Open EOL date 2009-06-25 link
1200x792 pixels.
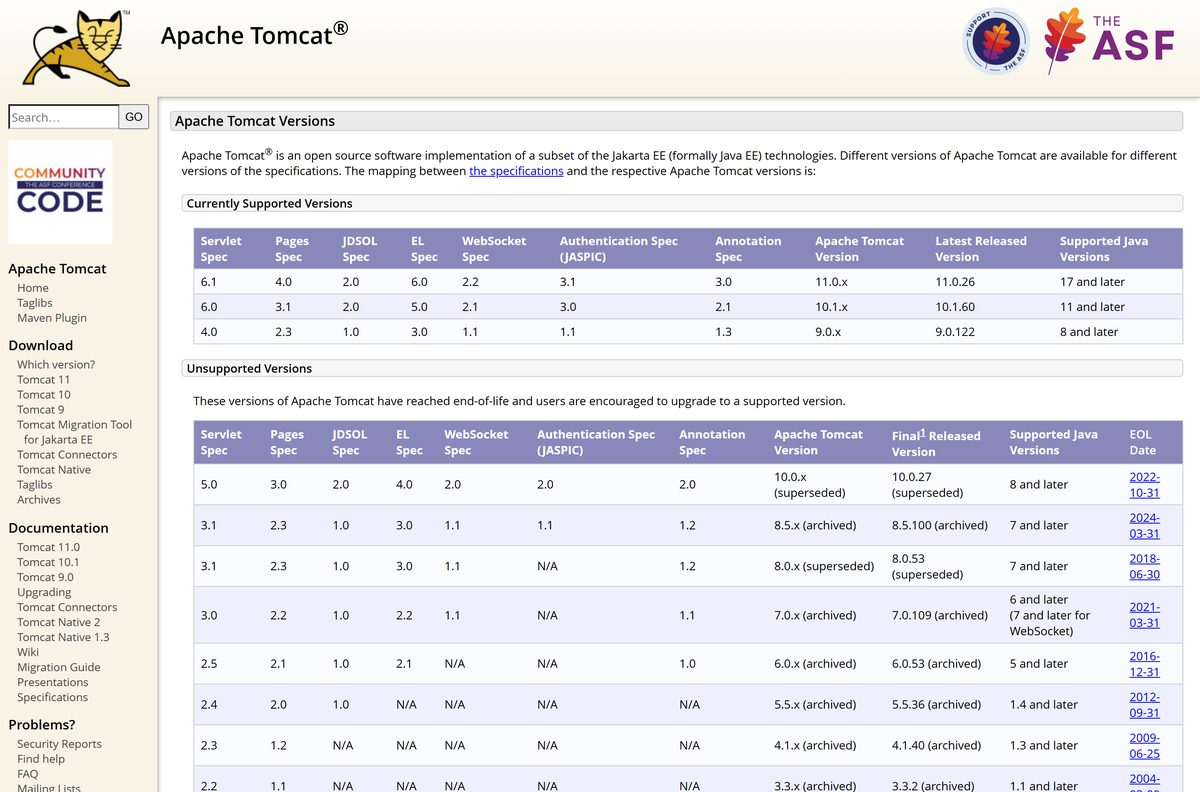(1145, 745)
